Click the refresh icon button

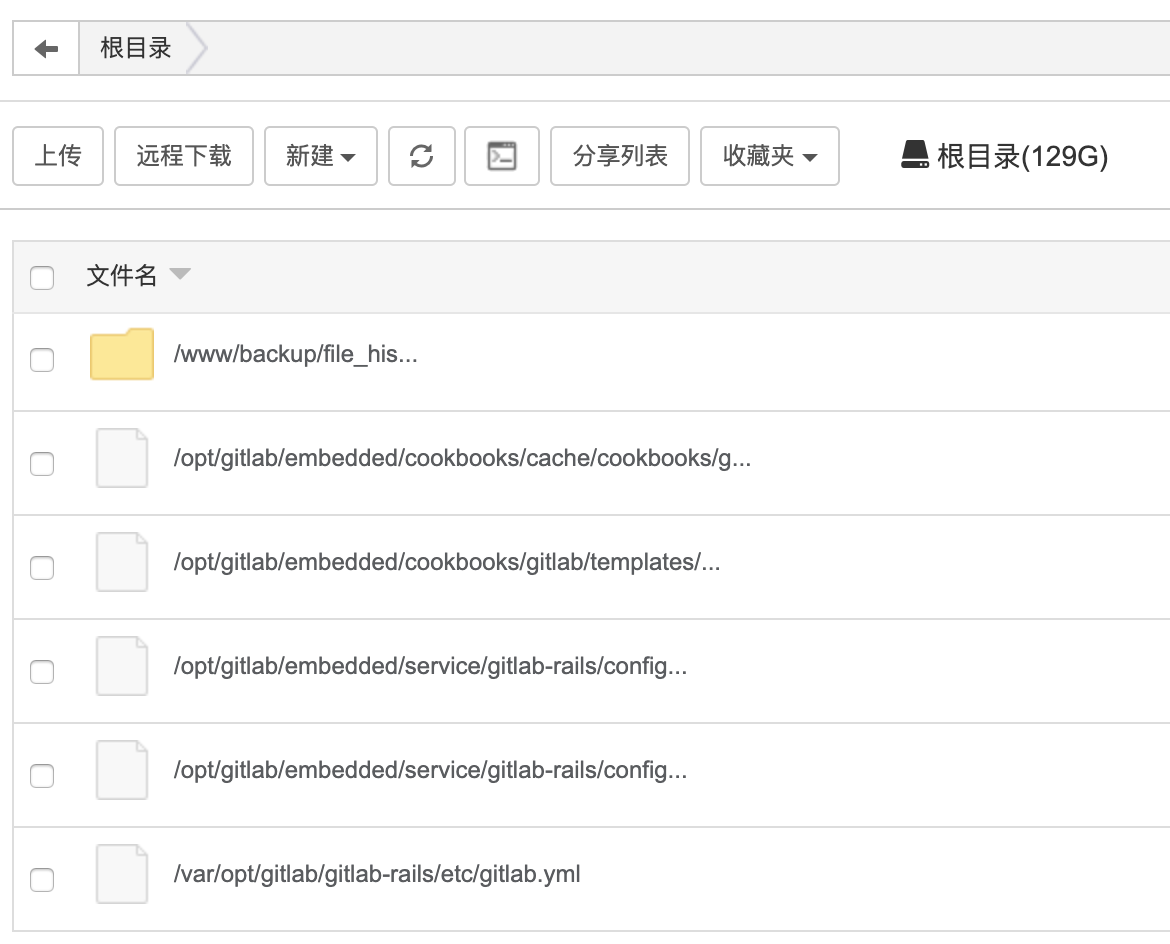click(422, 156)
